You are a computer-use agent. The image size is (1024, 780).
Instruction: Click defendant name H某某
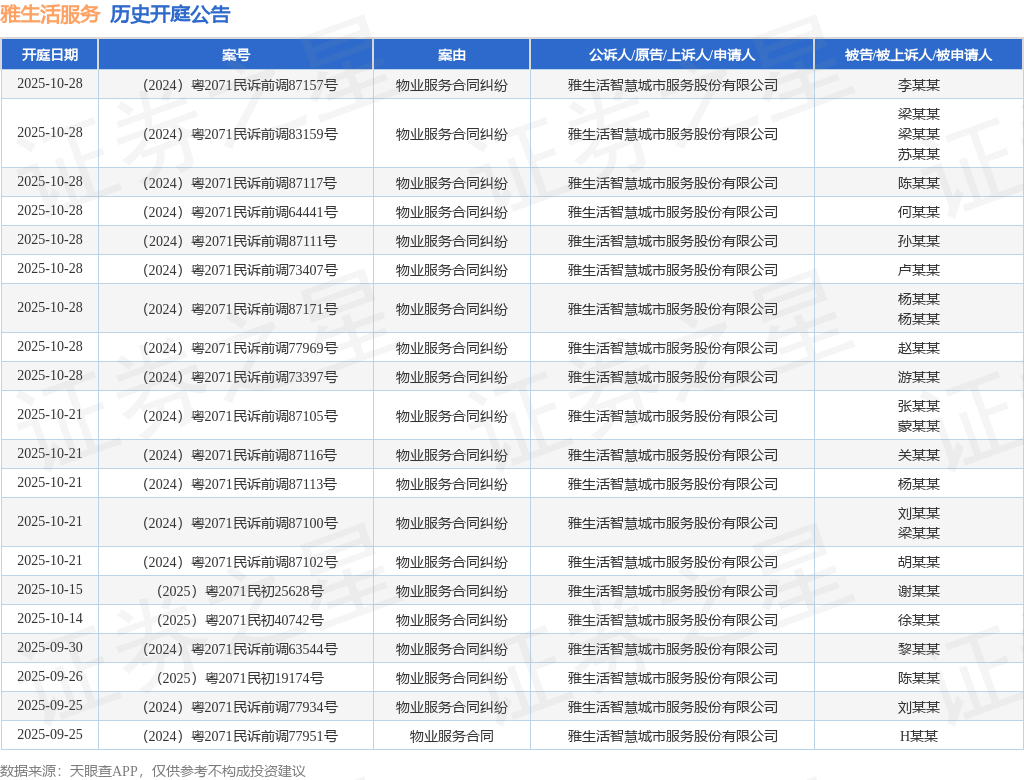point(918,737)
